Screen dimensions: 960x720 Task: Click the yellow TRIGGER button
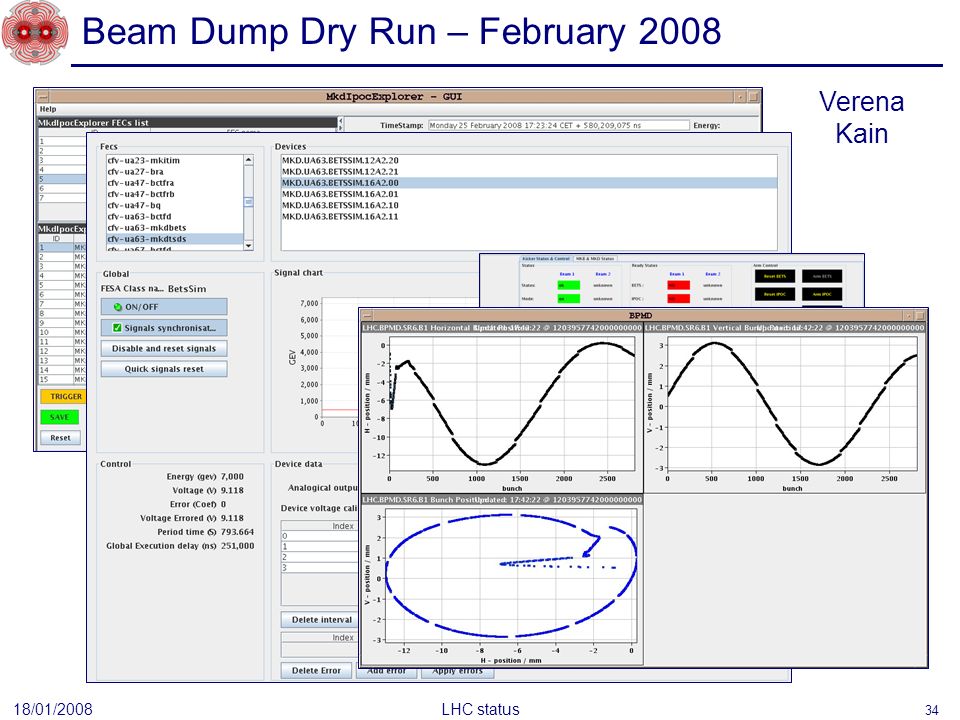point(64,396)
